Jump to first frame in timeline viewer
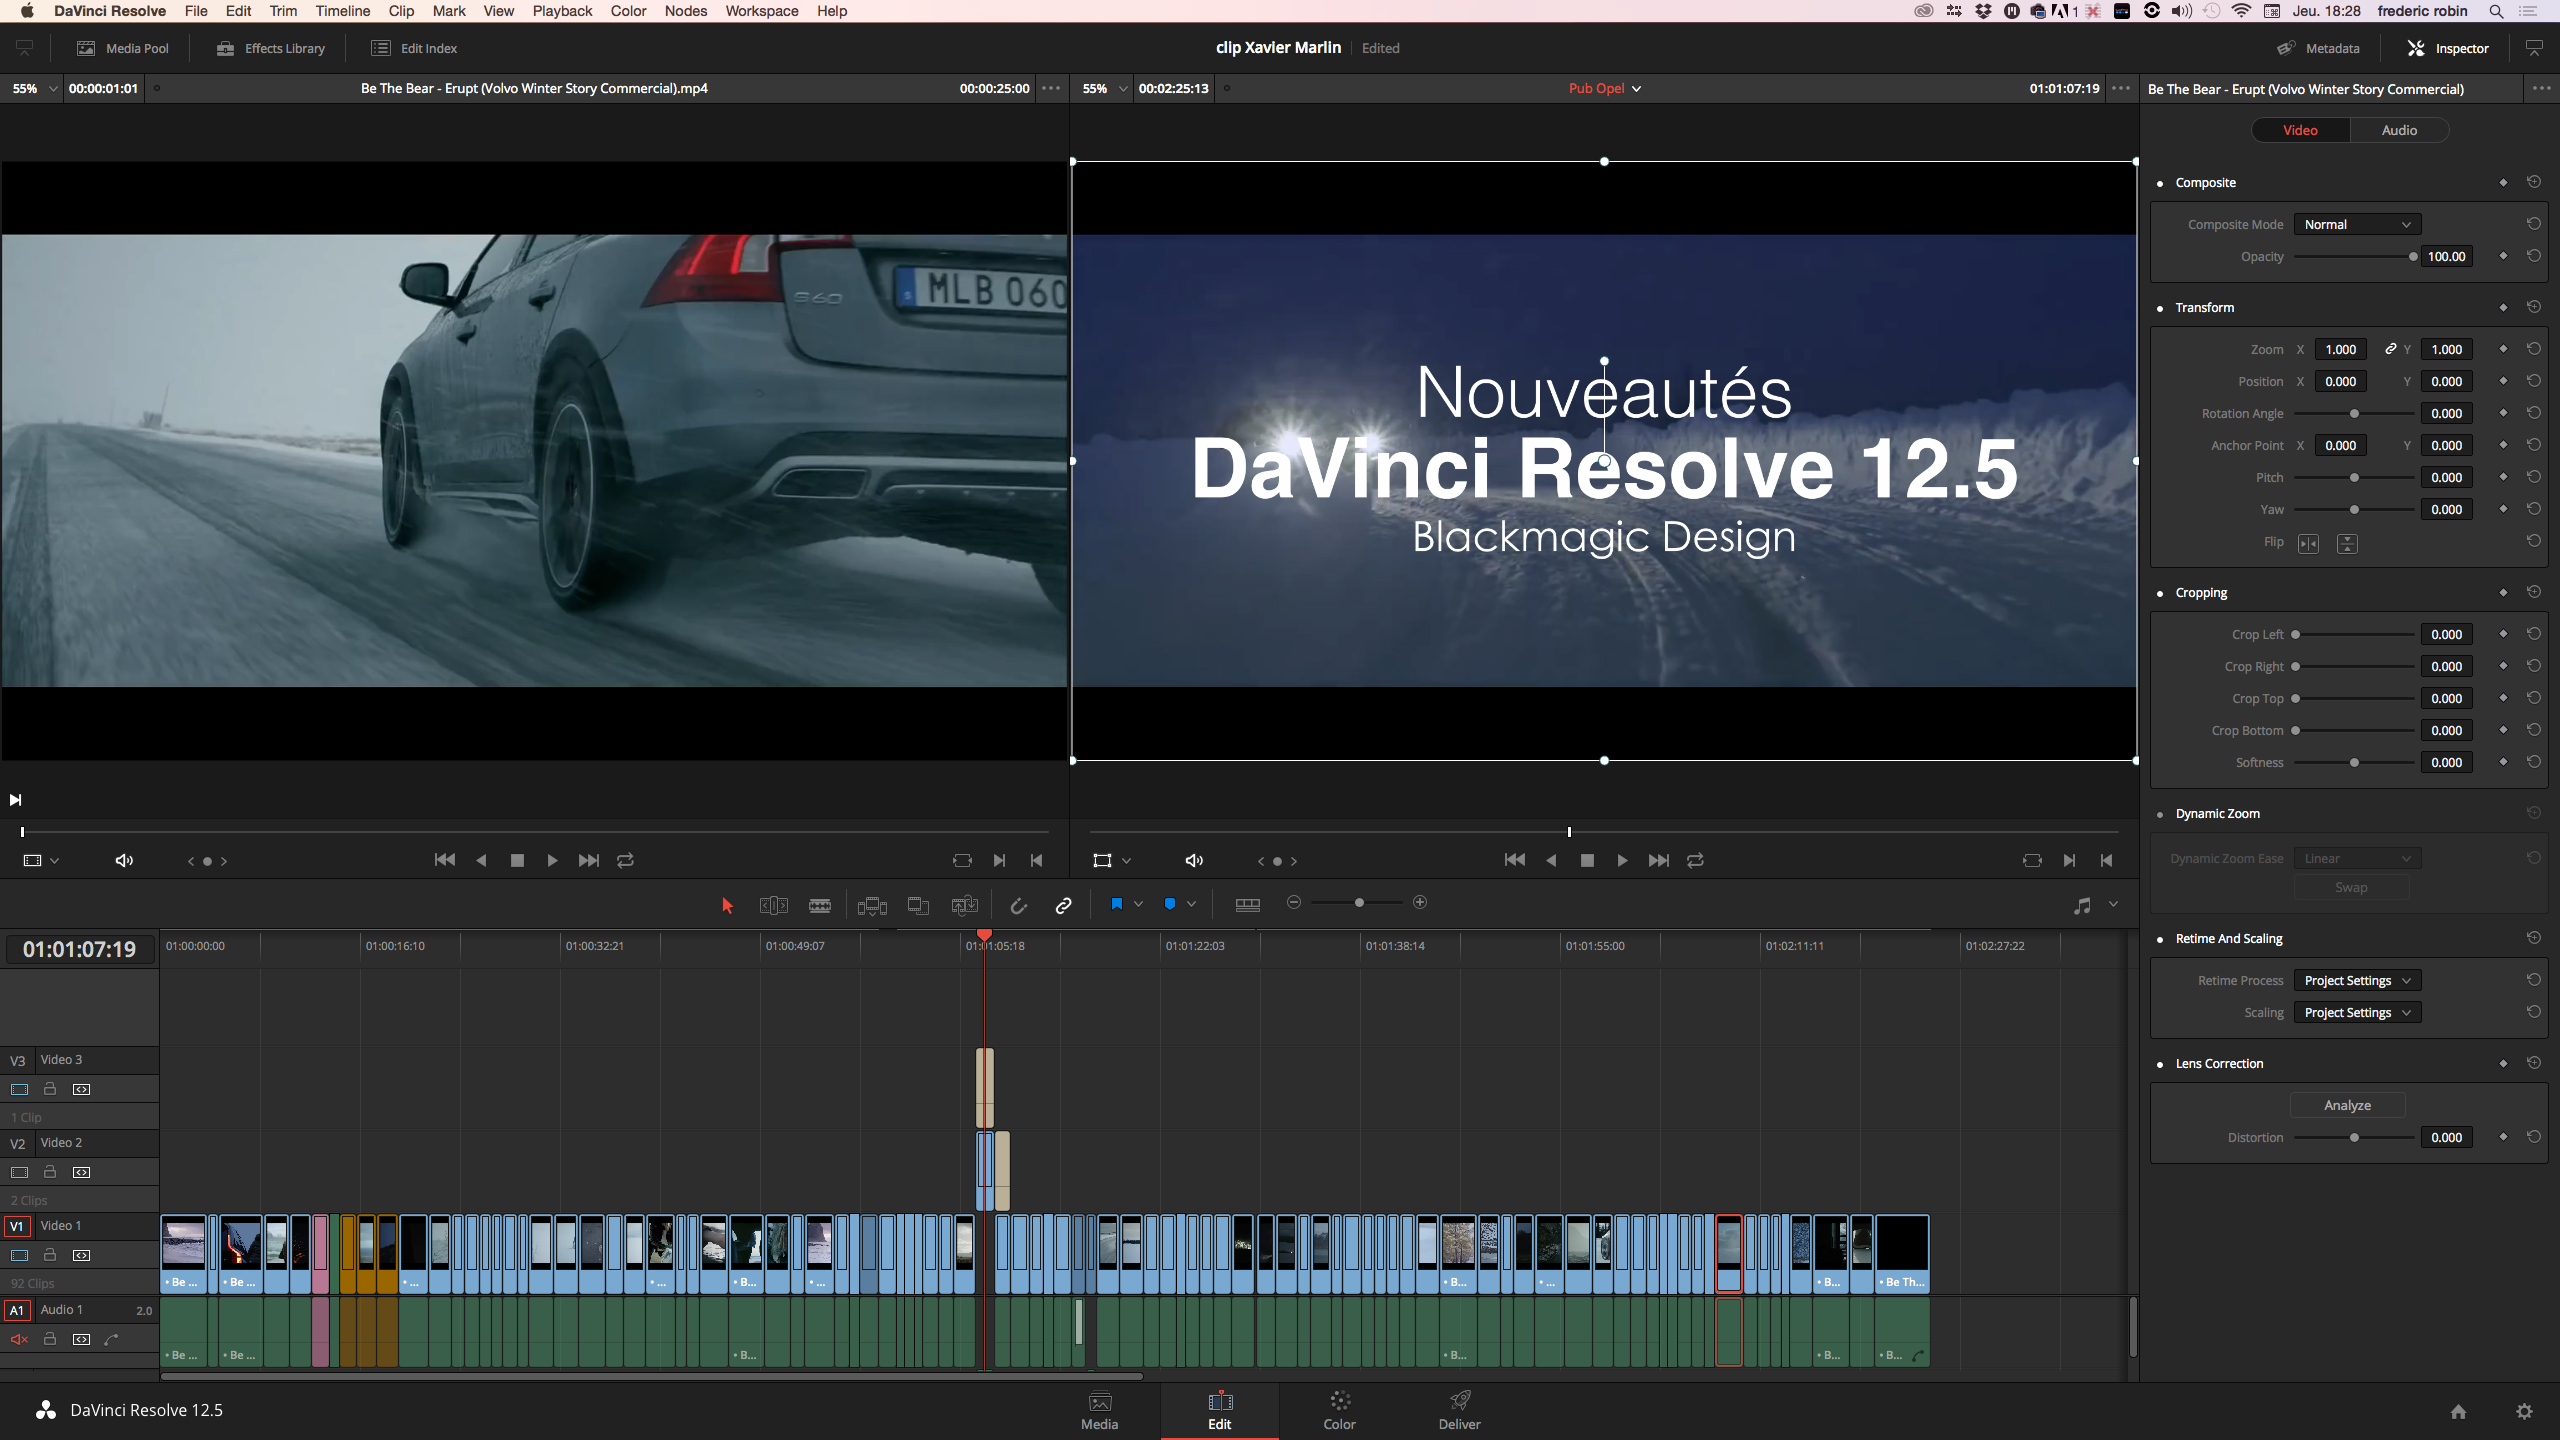 click(x=1515, y=861)
